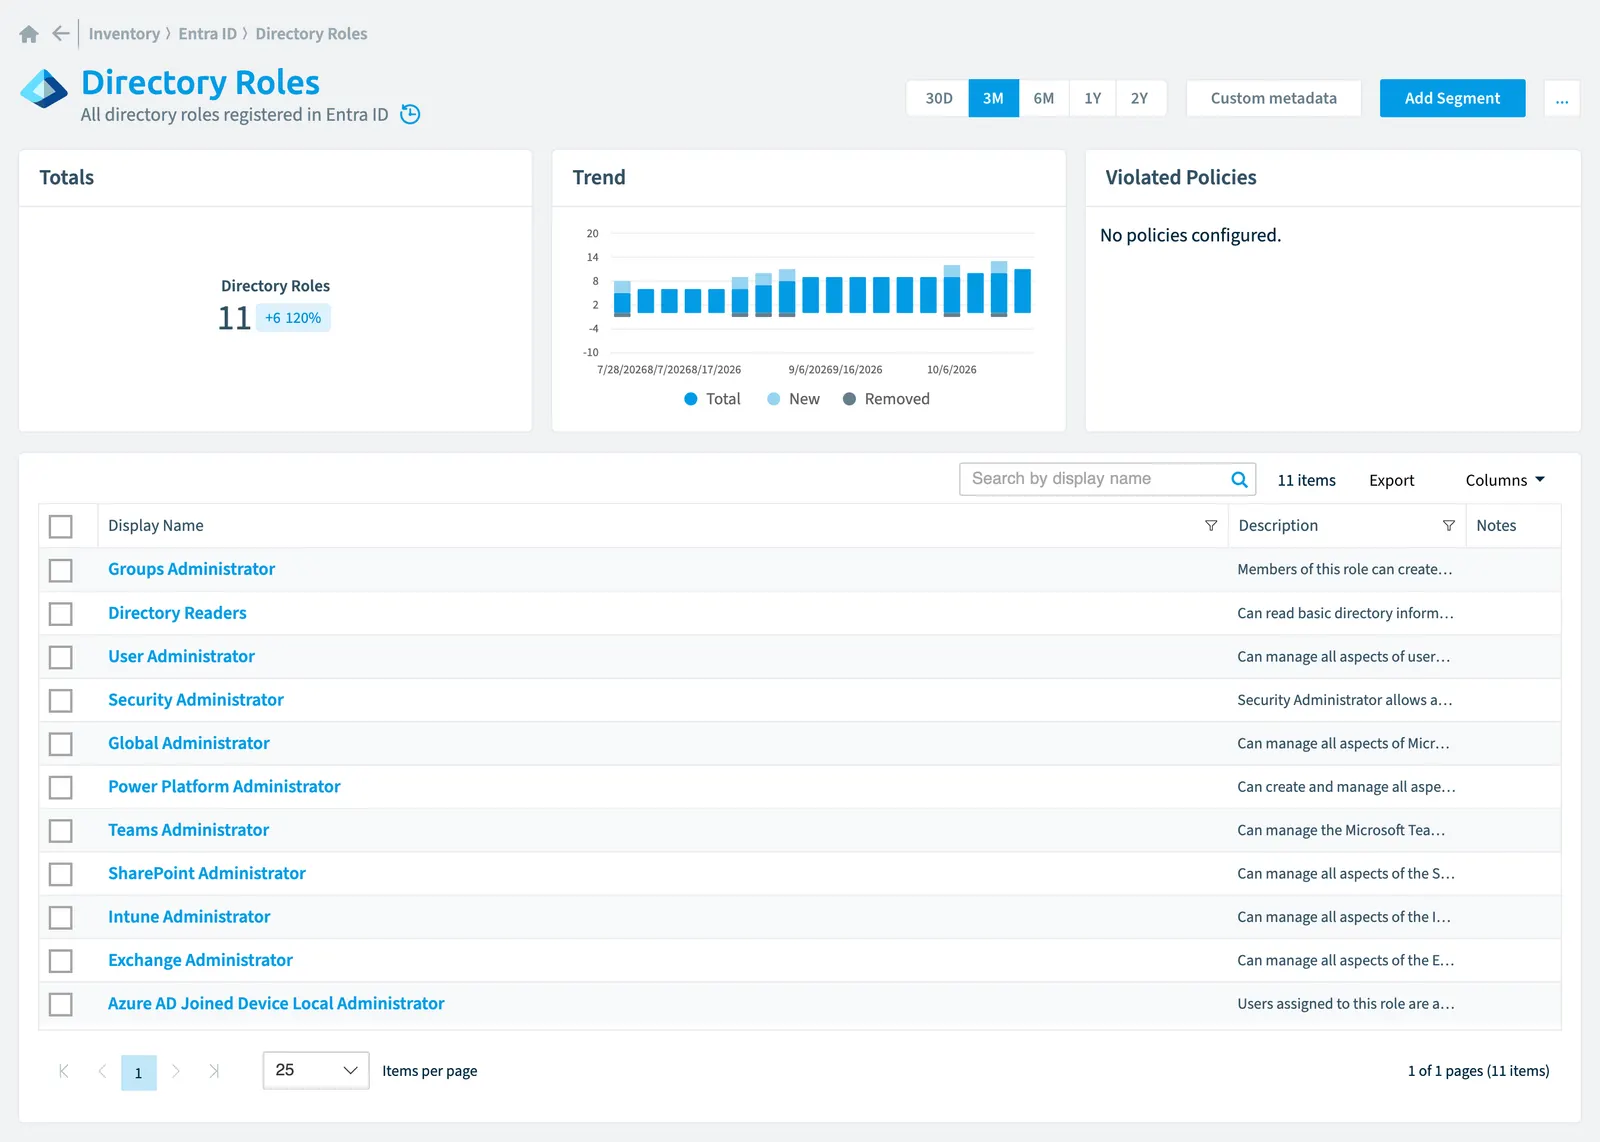This screenshot has height=1142, width=1600.
Task: Open the Display Name column filter
Action: [1211, 526]
